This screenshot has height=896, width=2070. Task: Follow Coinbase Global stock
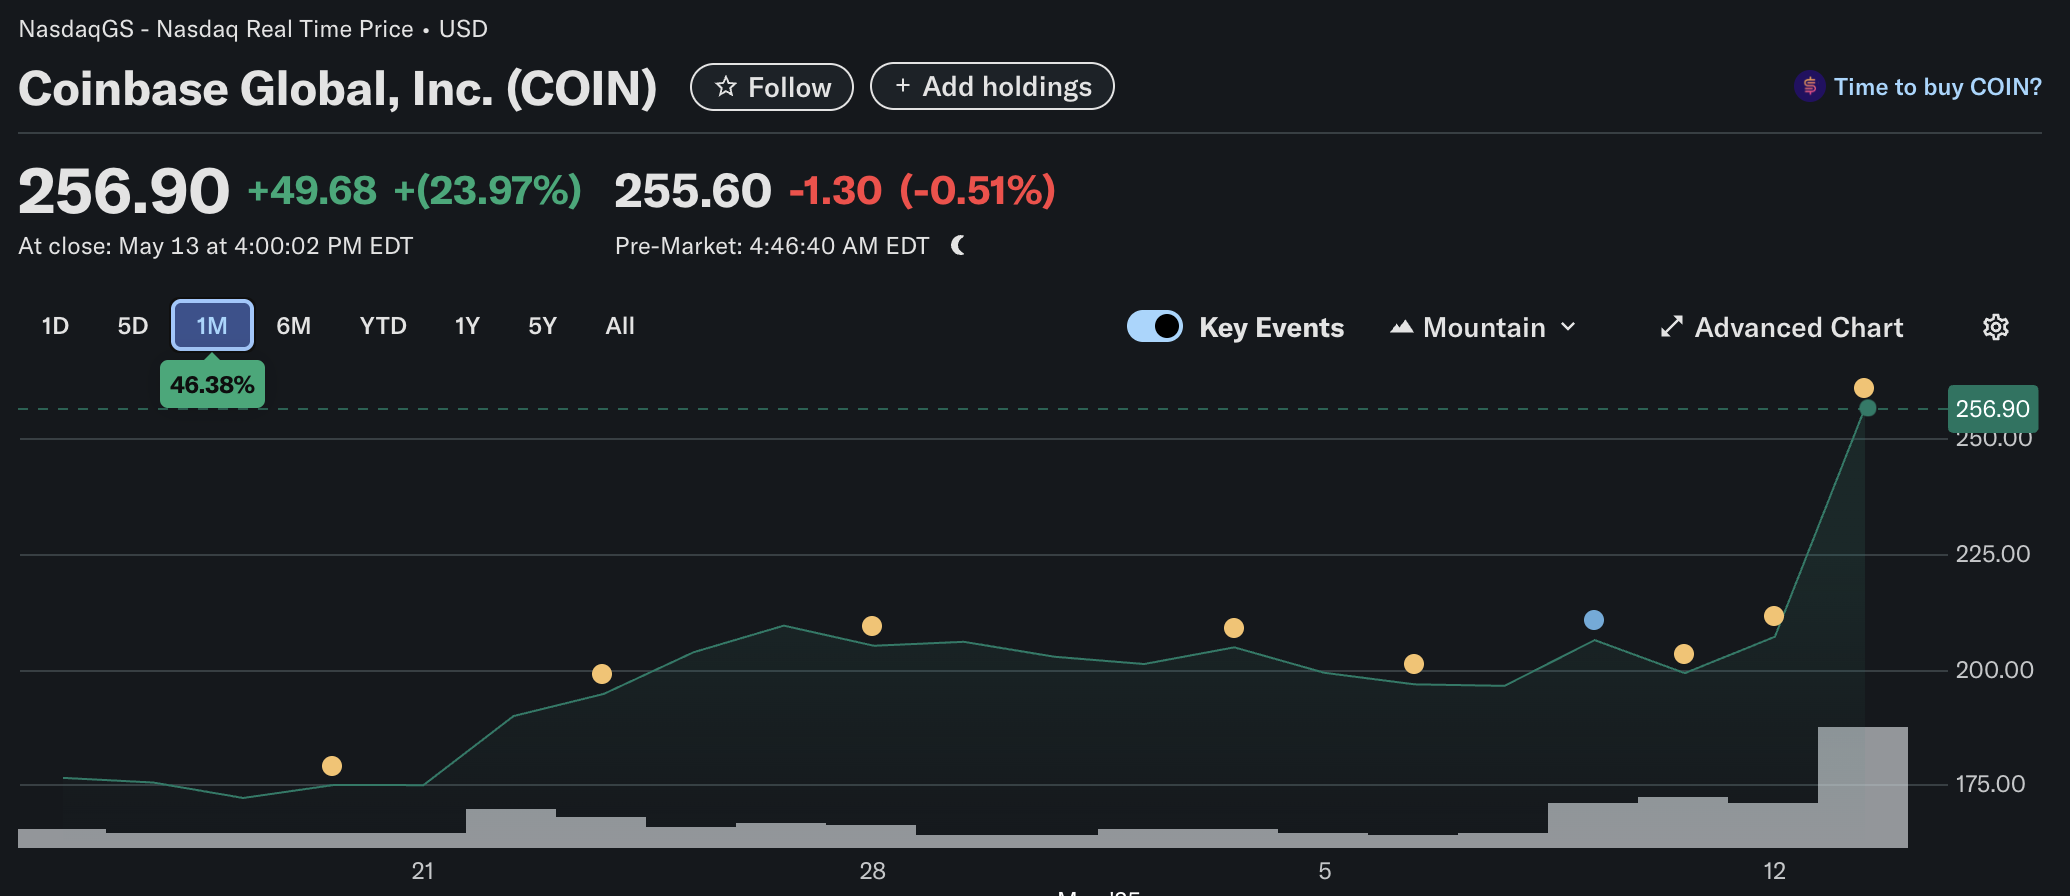tap(772, 87)
